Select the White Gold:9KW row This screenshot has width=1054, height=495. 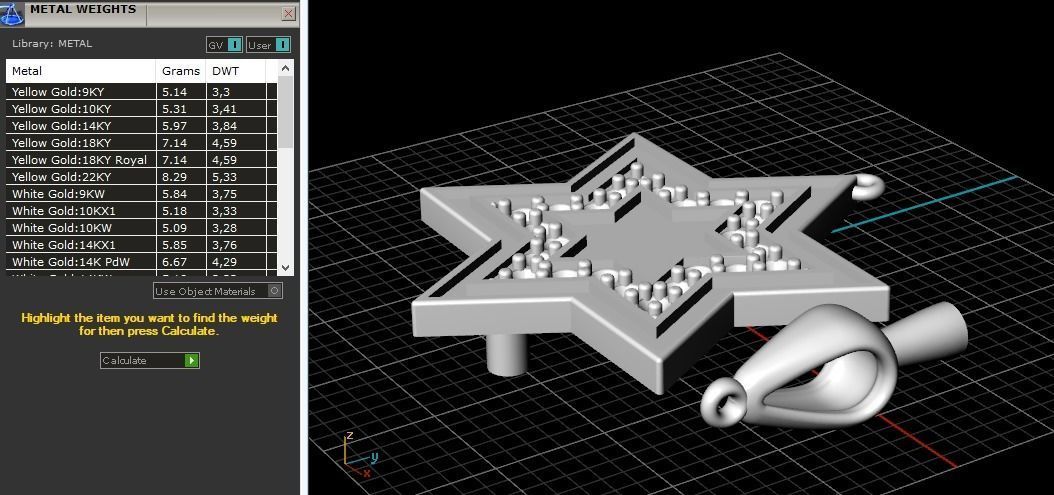(x=141, y=194)
